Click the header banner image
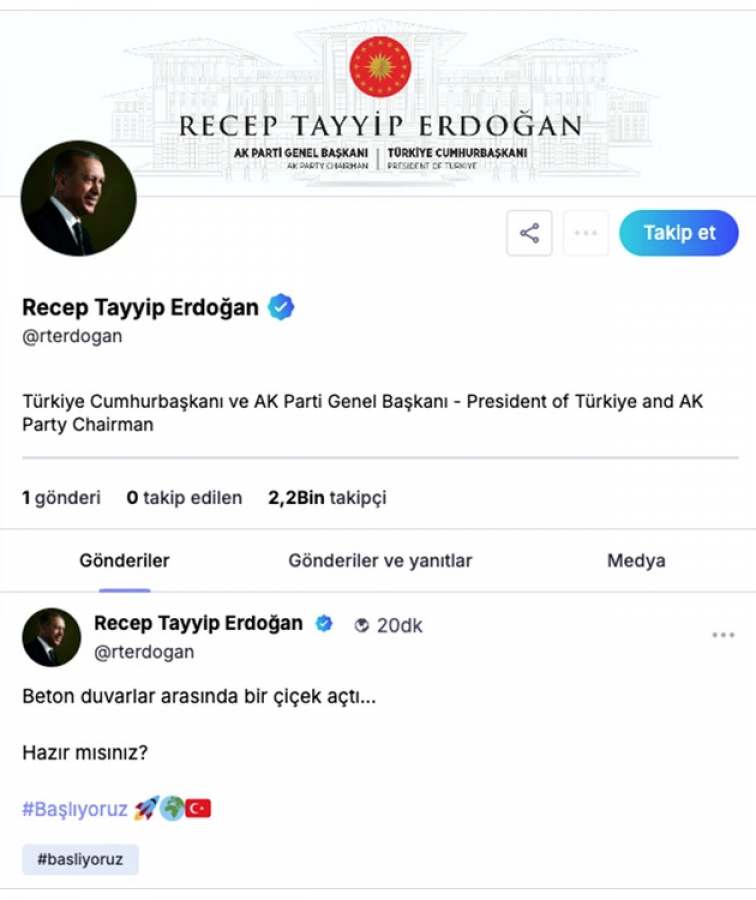This screenshot has width=756, height=900. click(x=378, y=103)
